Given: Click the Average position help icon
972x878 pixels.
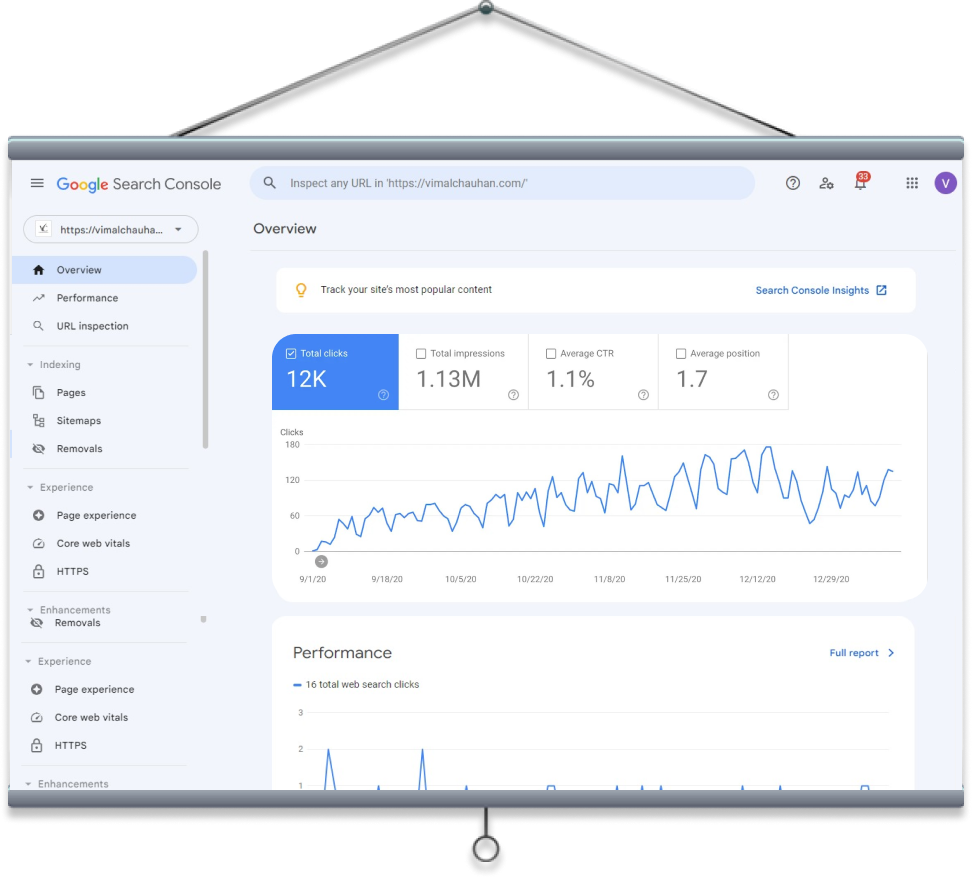Looking at the screenshot, I should click(773, 395).
